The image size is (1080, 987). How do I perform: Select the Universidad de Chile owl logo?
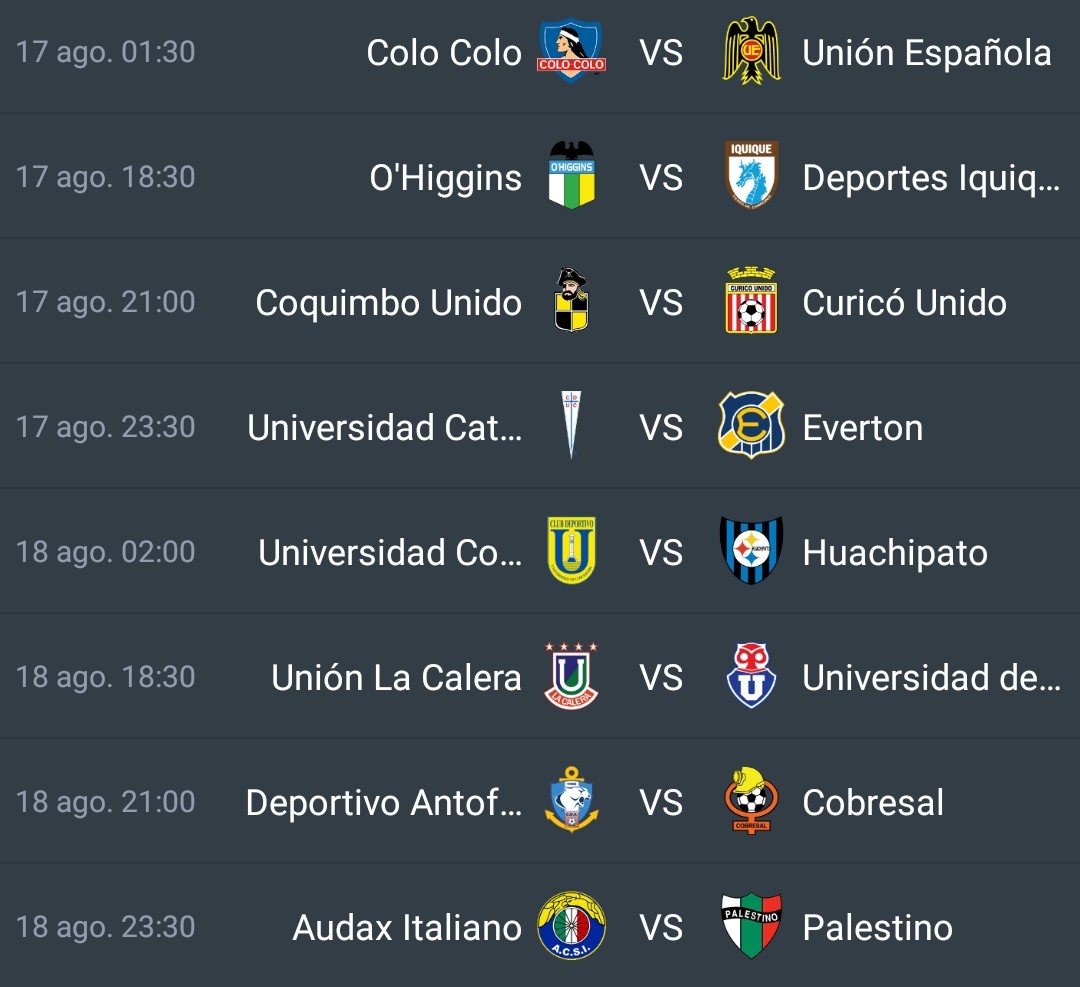(x=751, y=676)
